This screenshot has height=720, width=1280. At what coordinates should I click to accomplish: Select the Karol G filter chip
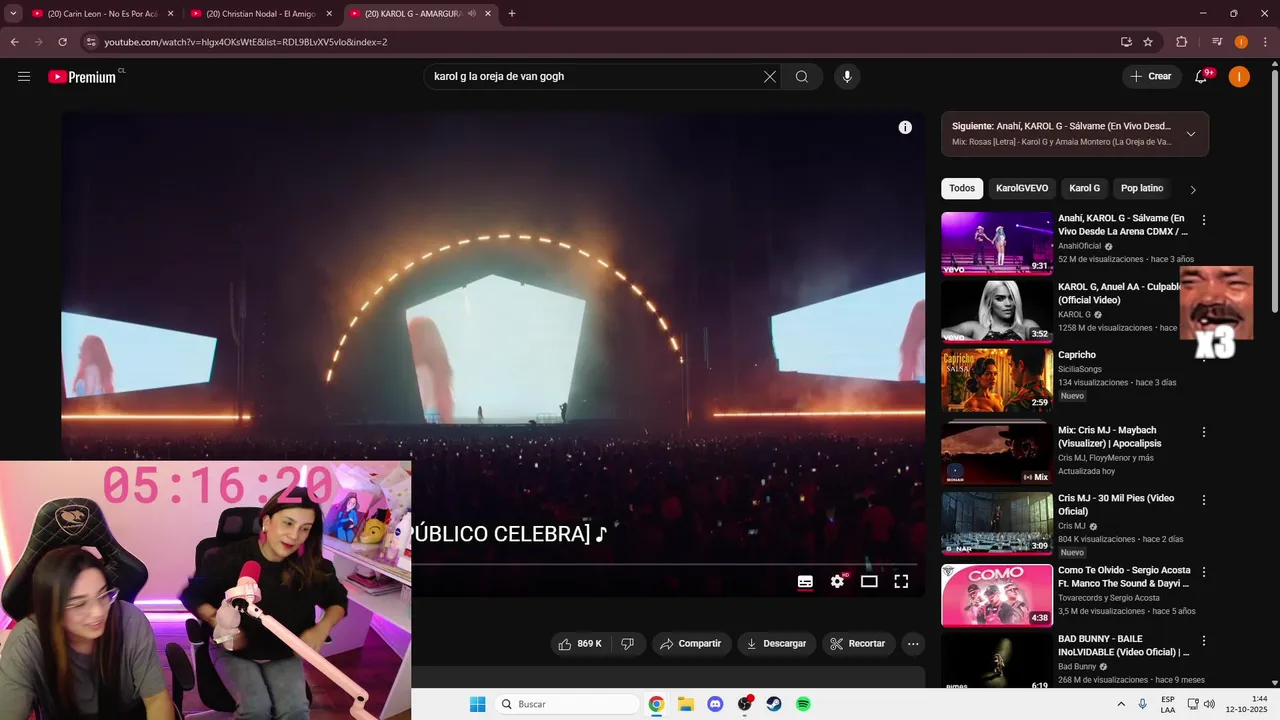pos(1084,188)
